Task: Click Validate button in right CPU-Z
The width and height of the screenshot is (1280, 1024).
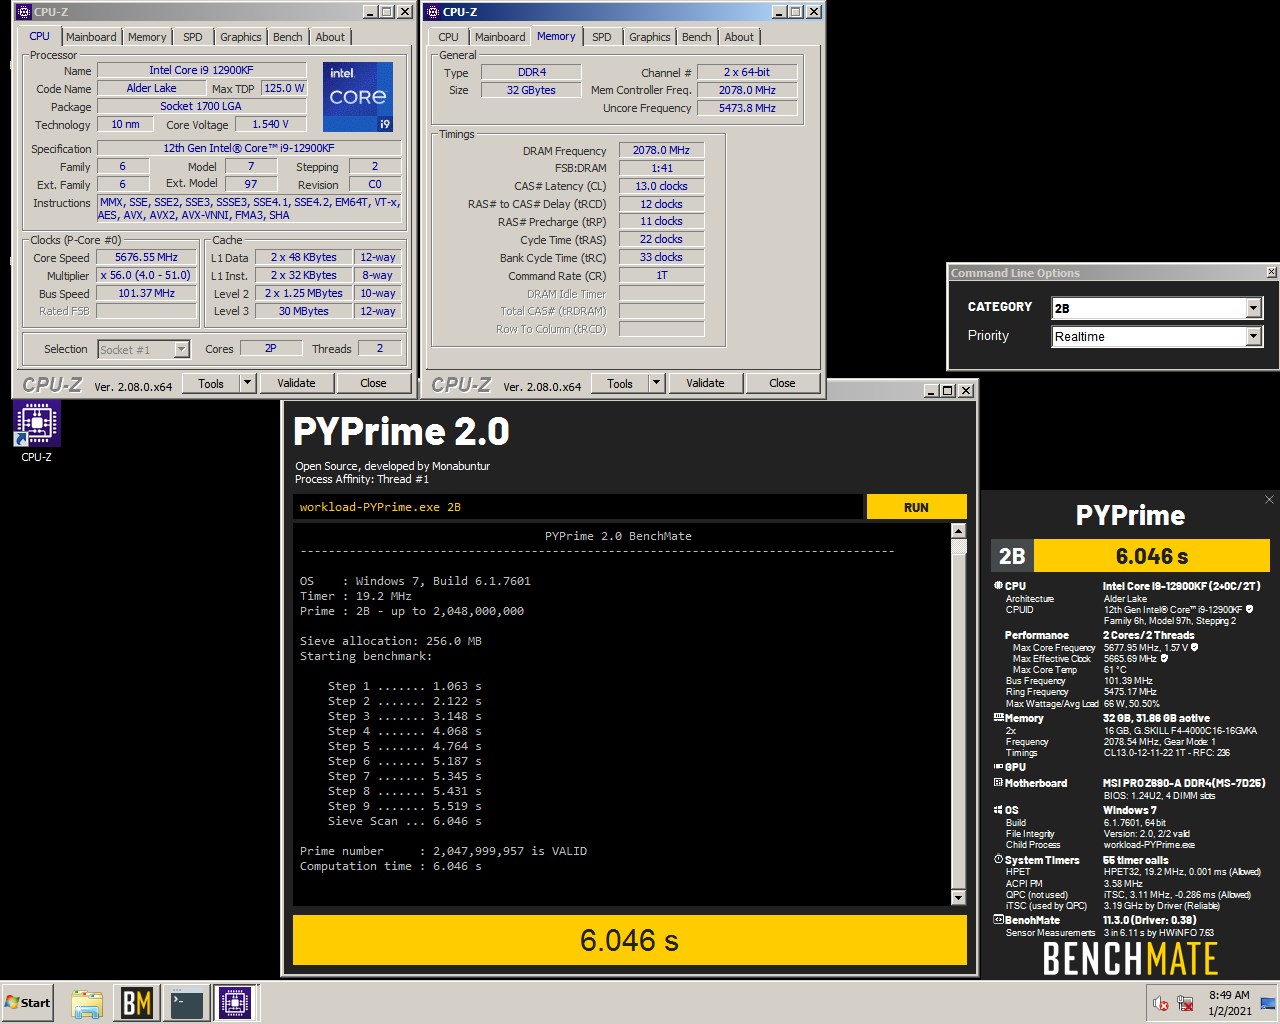Action: (705, 383)
